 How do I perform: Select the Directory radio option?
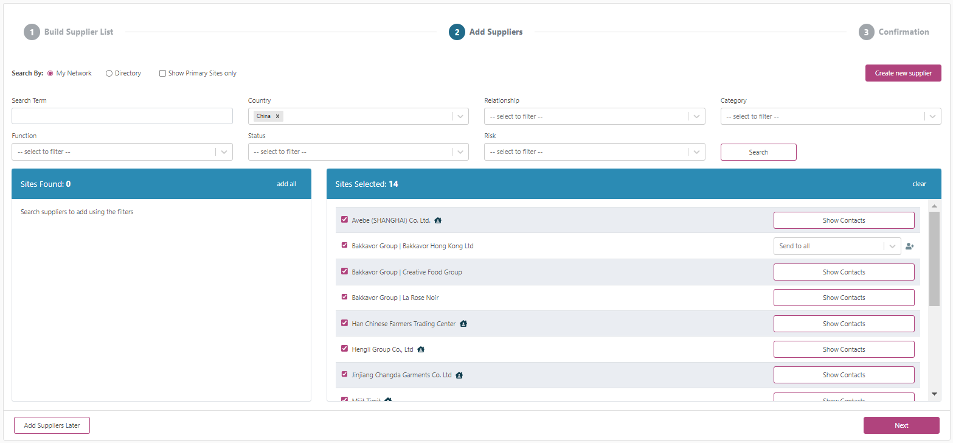coord(109,73)
